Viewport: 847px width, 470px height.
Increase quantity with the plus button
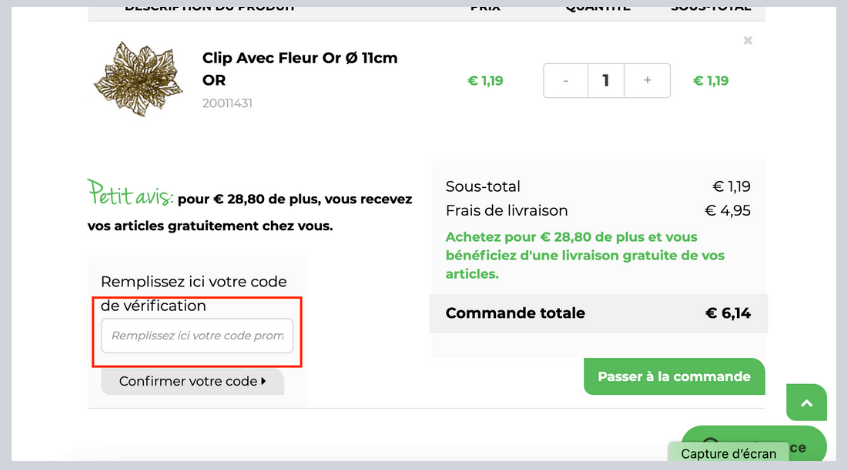[648, 81]
